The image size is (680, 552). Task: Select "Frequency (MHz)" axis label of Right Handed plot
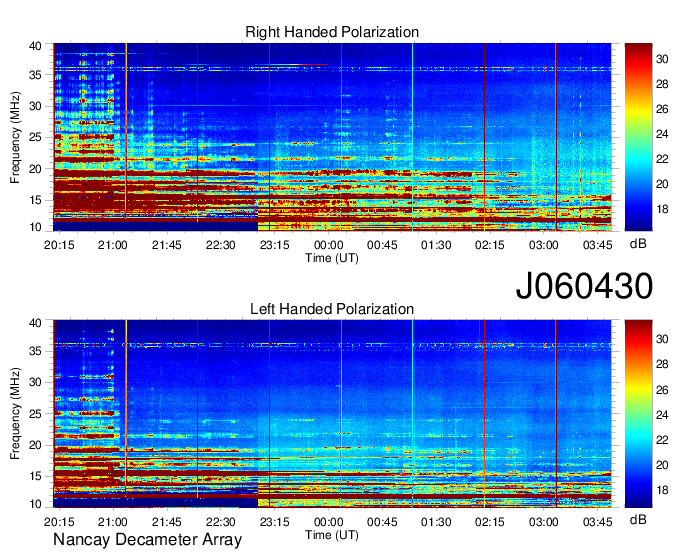15,137
